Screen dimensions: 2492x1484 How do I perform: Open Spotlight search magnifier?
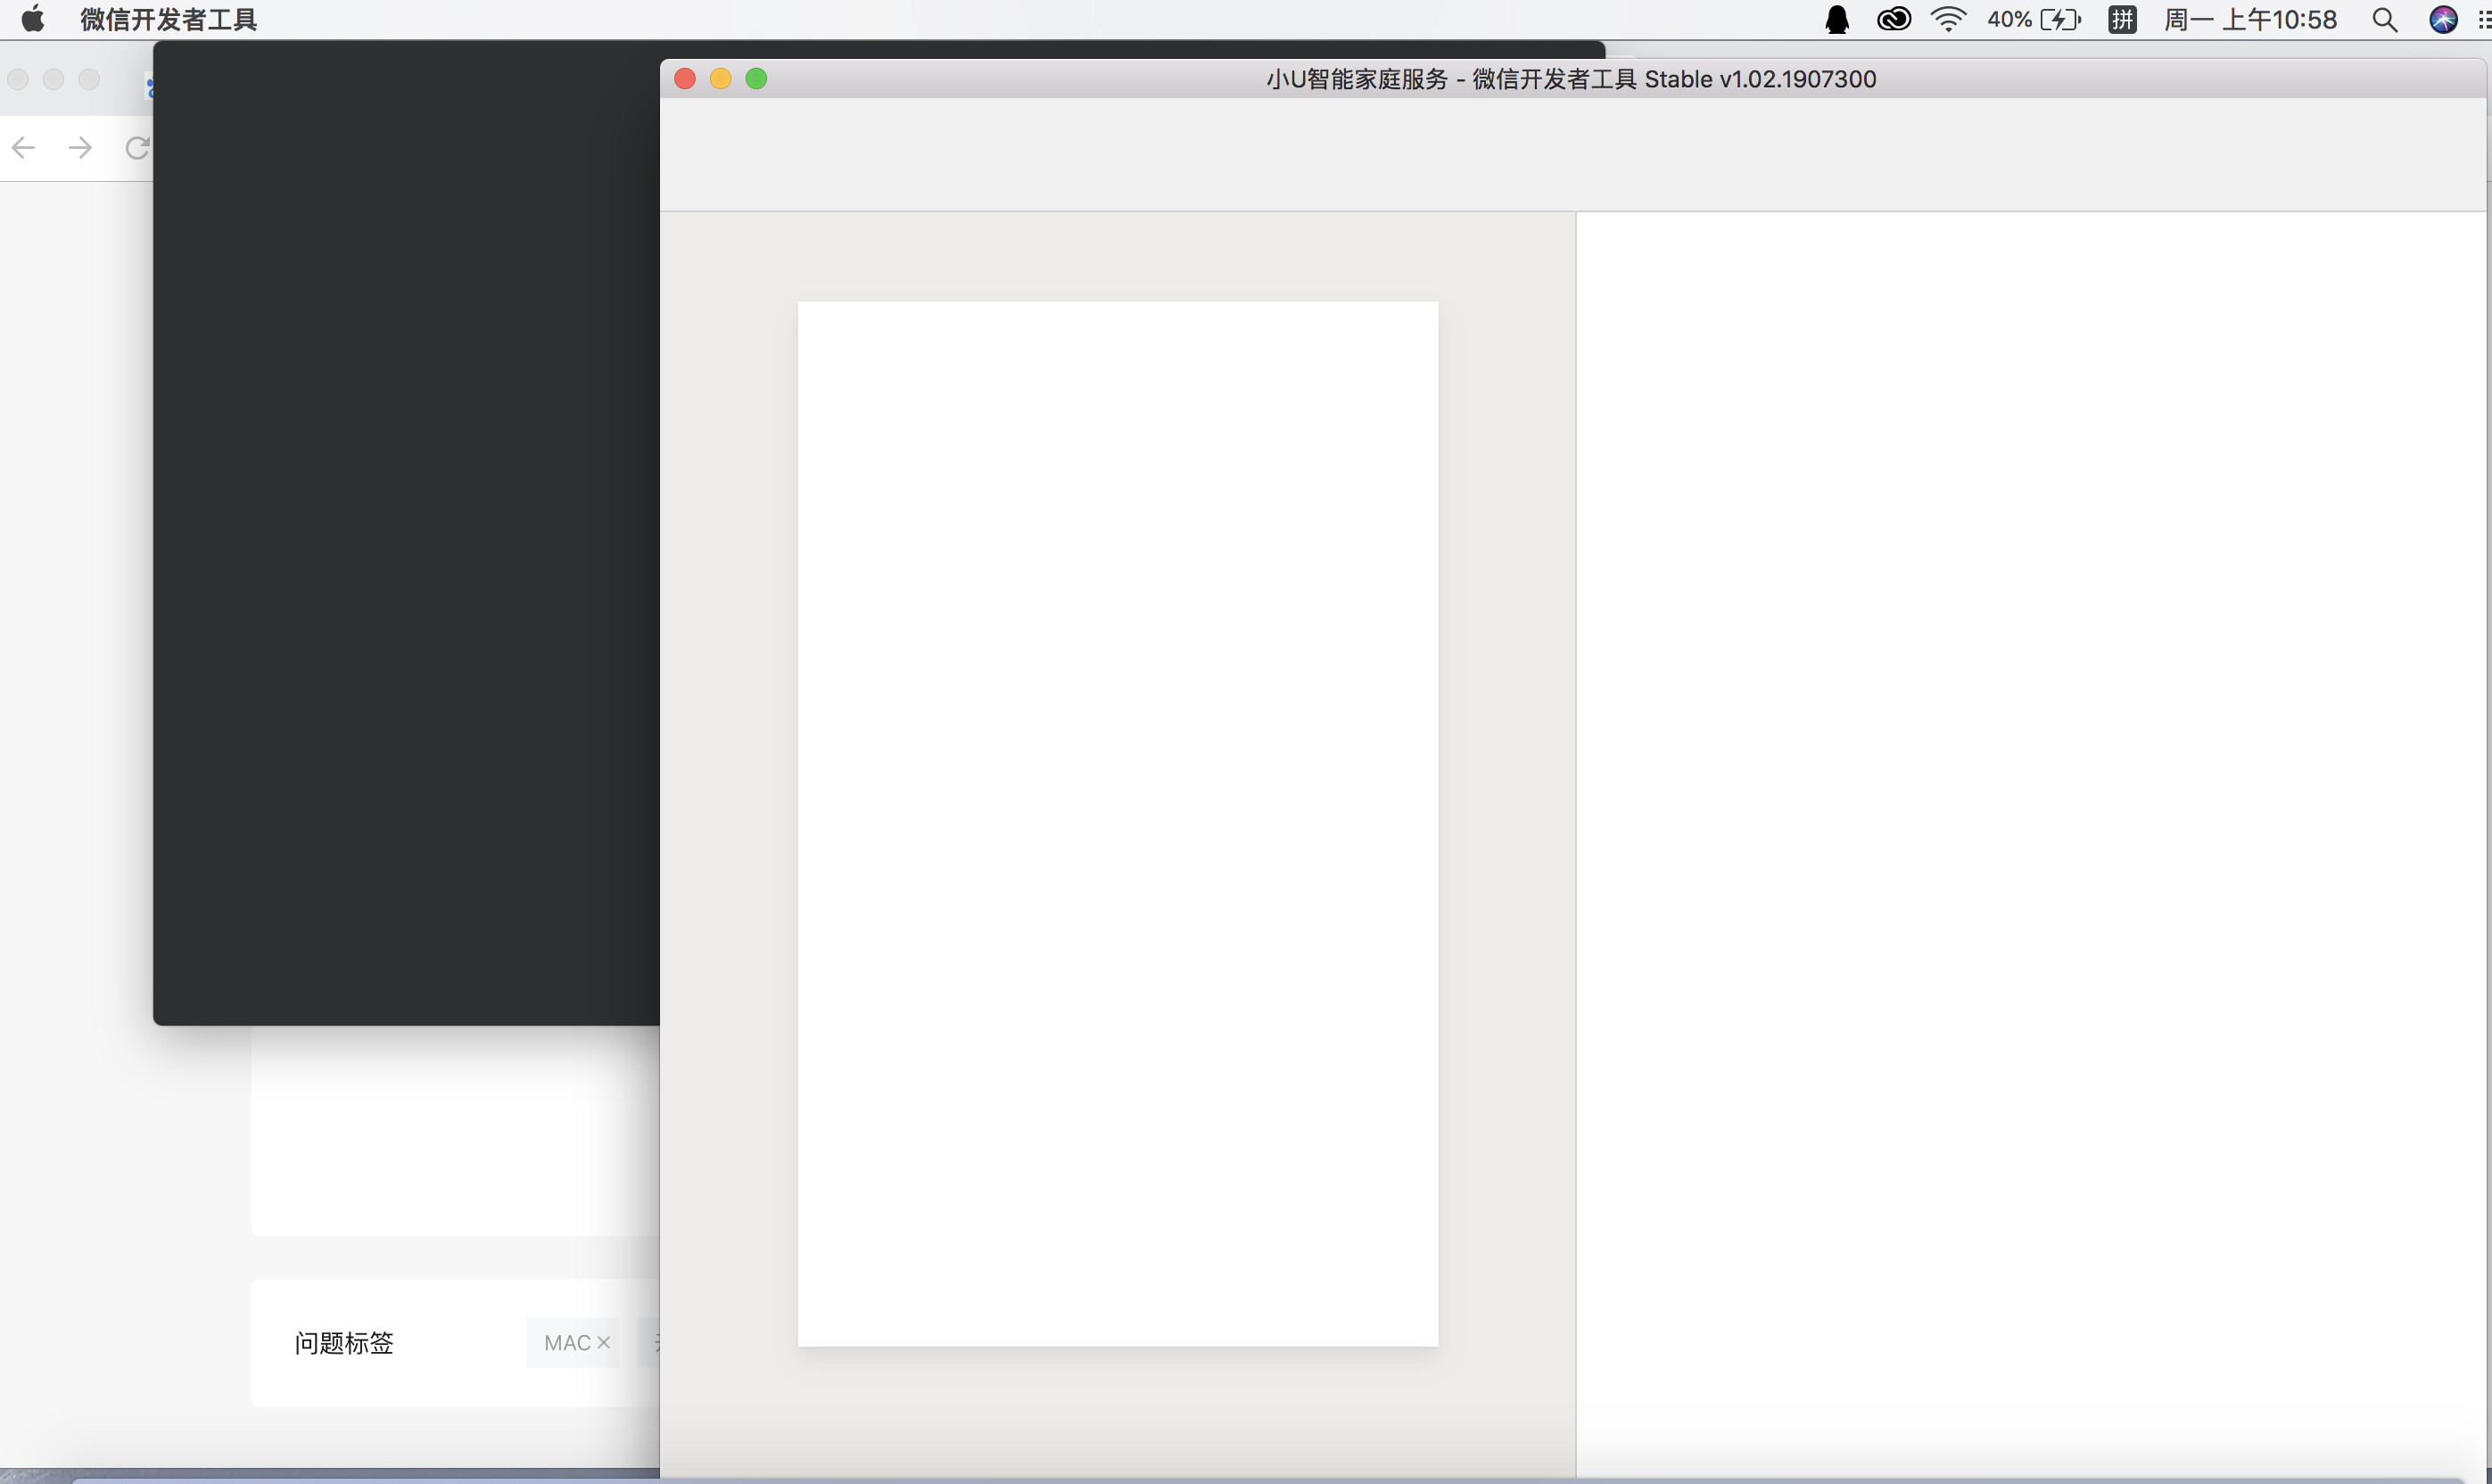[x=2385, y=20]
